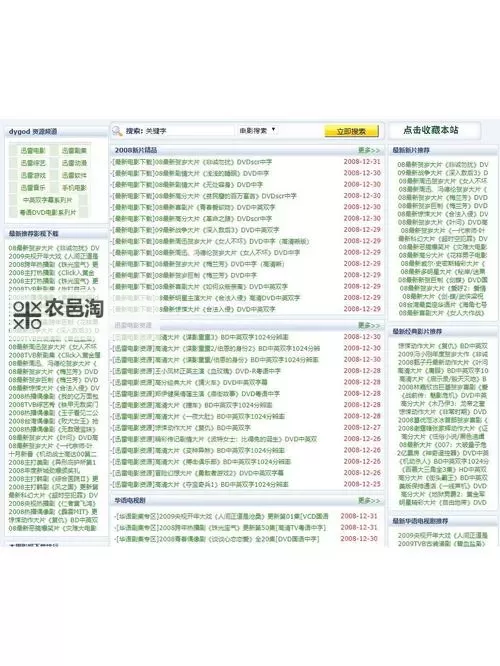Screen dimensions: 500x666
Task: Click the 点击收藏本站 button
Action: 431,130
